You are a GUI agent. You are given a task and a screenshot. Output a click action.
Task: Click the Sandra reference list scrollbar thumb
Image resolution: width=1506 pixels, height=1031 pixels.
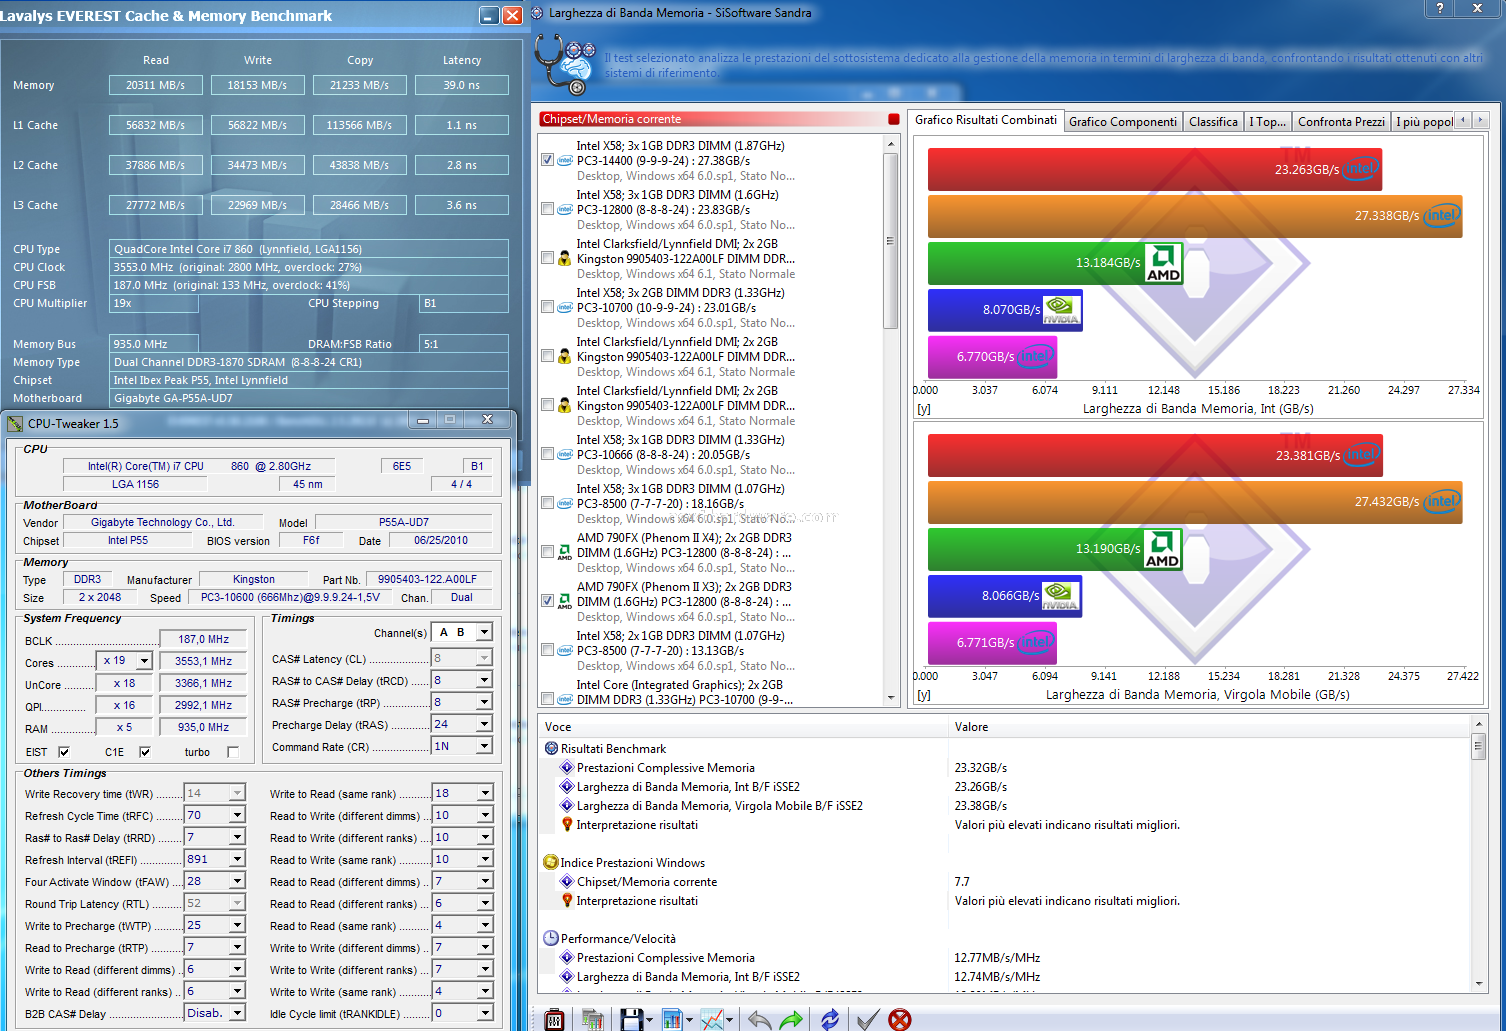click(x=890, y=240)
